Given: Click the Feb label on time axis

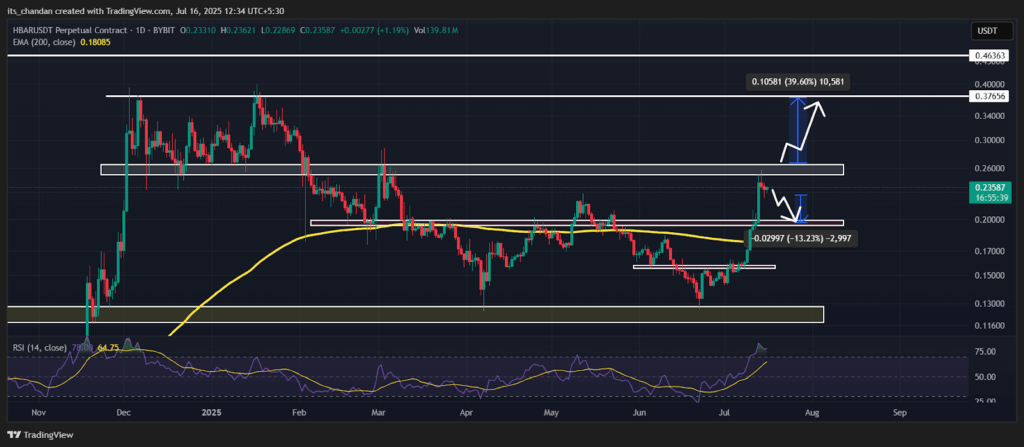Looking at the screenshot, I should 298,414.
